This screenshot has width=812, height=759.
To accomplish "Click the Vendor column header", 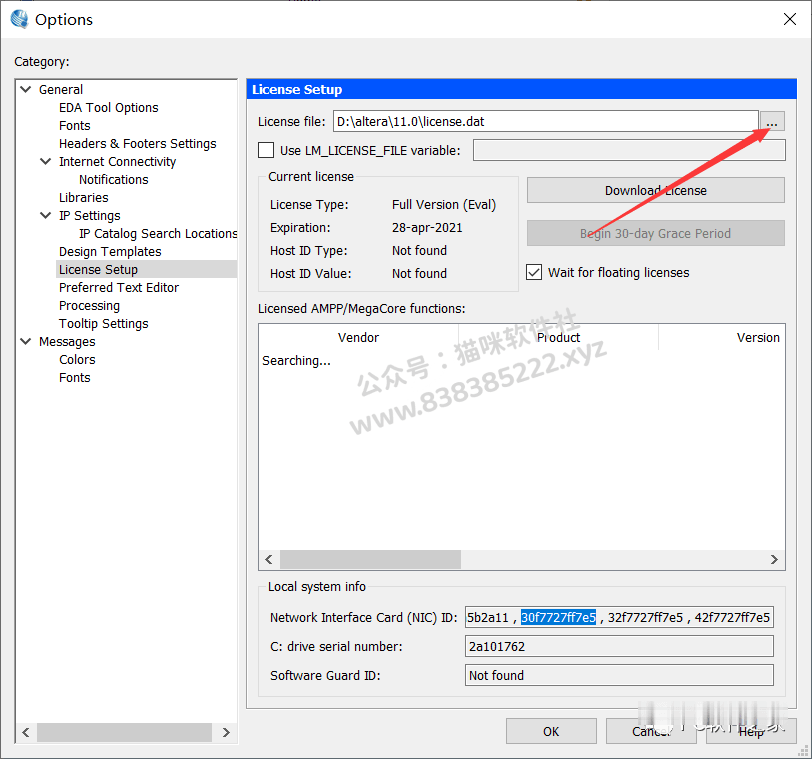I will (358, 338).
